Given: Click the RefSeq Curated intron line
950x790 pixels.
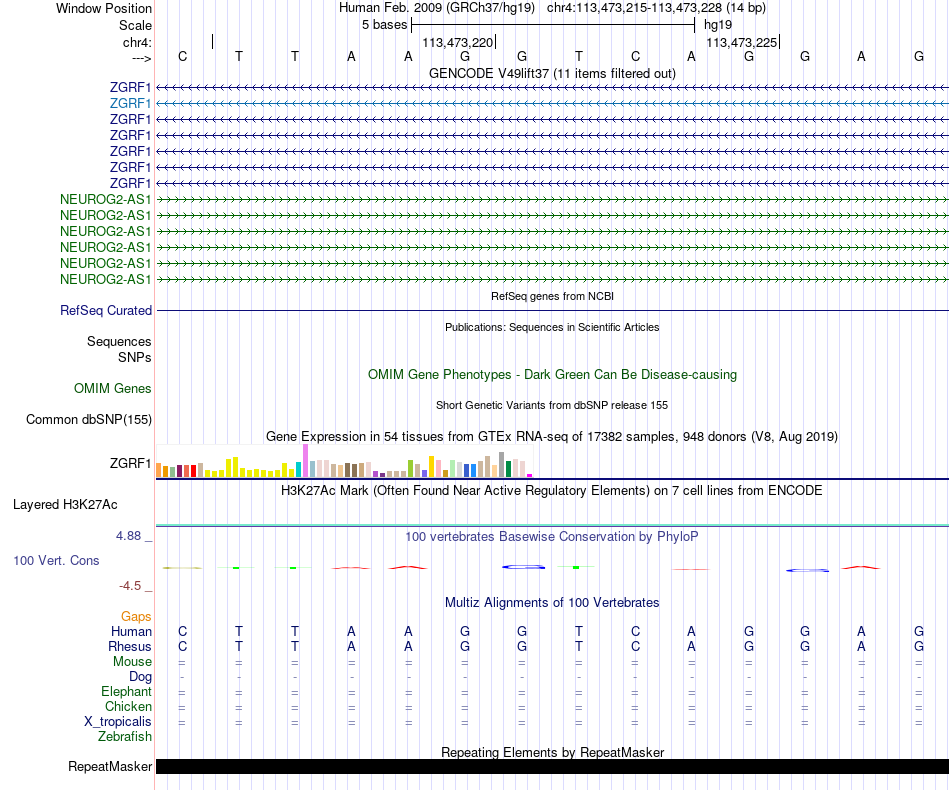Looking at the screenshot, I should pos(552,311).
